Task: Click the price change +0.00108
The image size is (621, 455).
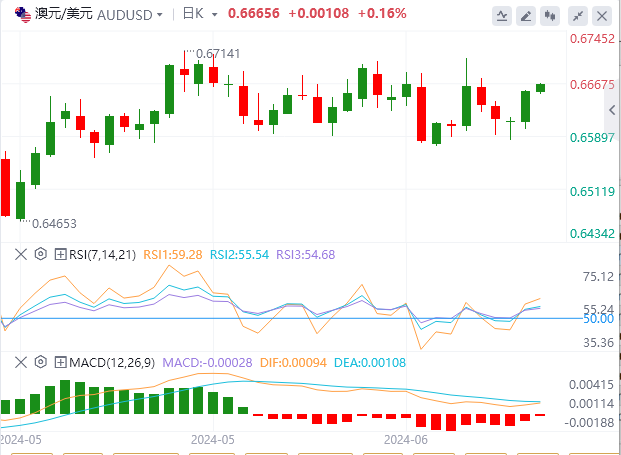Action: (318, 13)
